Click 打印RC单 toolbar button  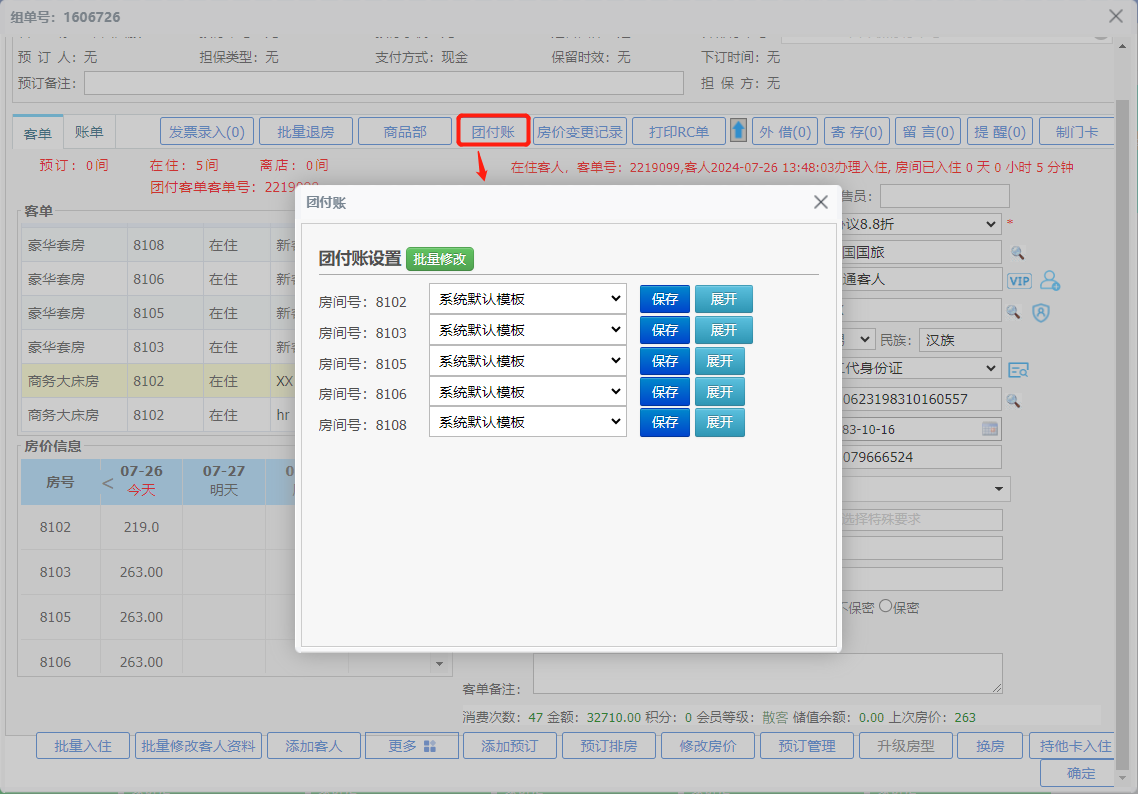679,131
